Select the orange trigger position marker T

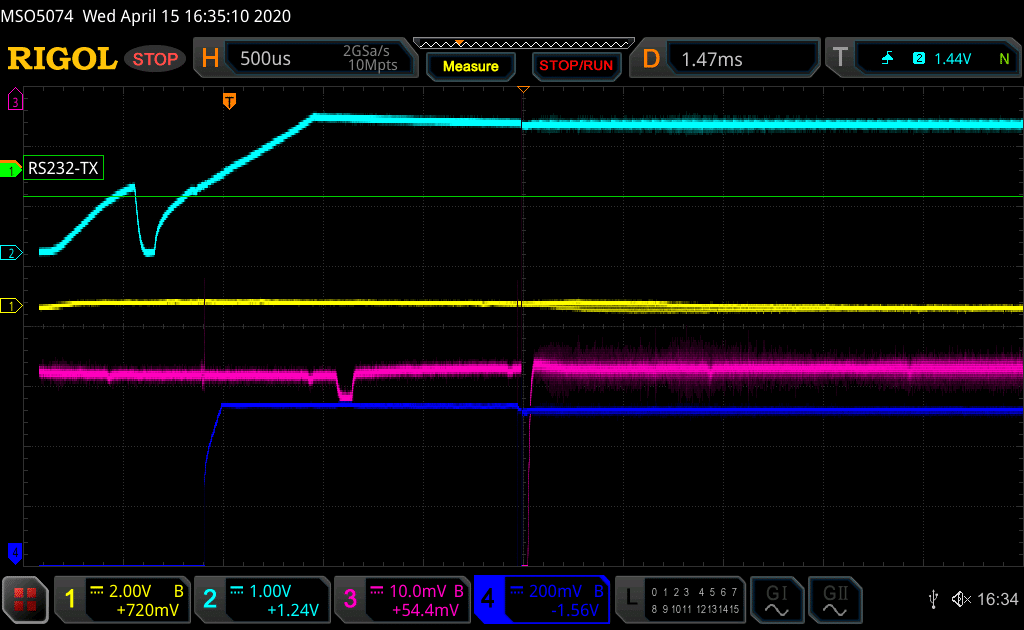[x=229, y=101]
